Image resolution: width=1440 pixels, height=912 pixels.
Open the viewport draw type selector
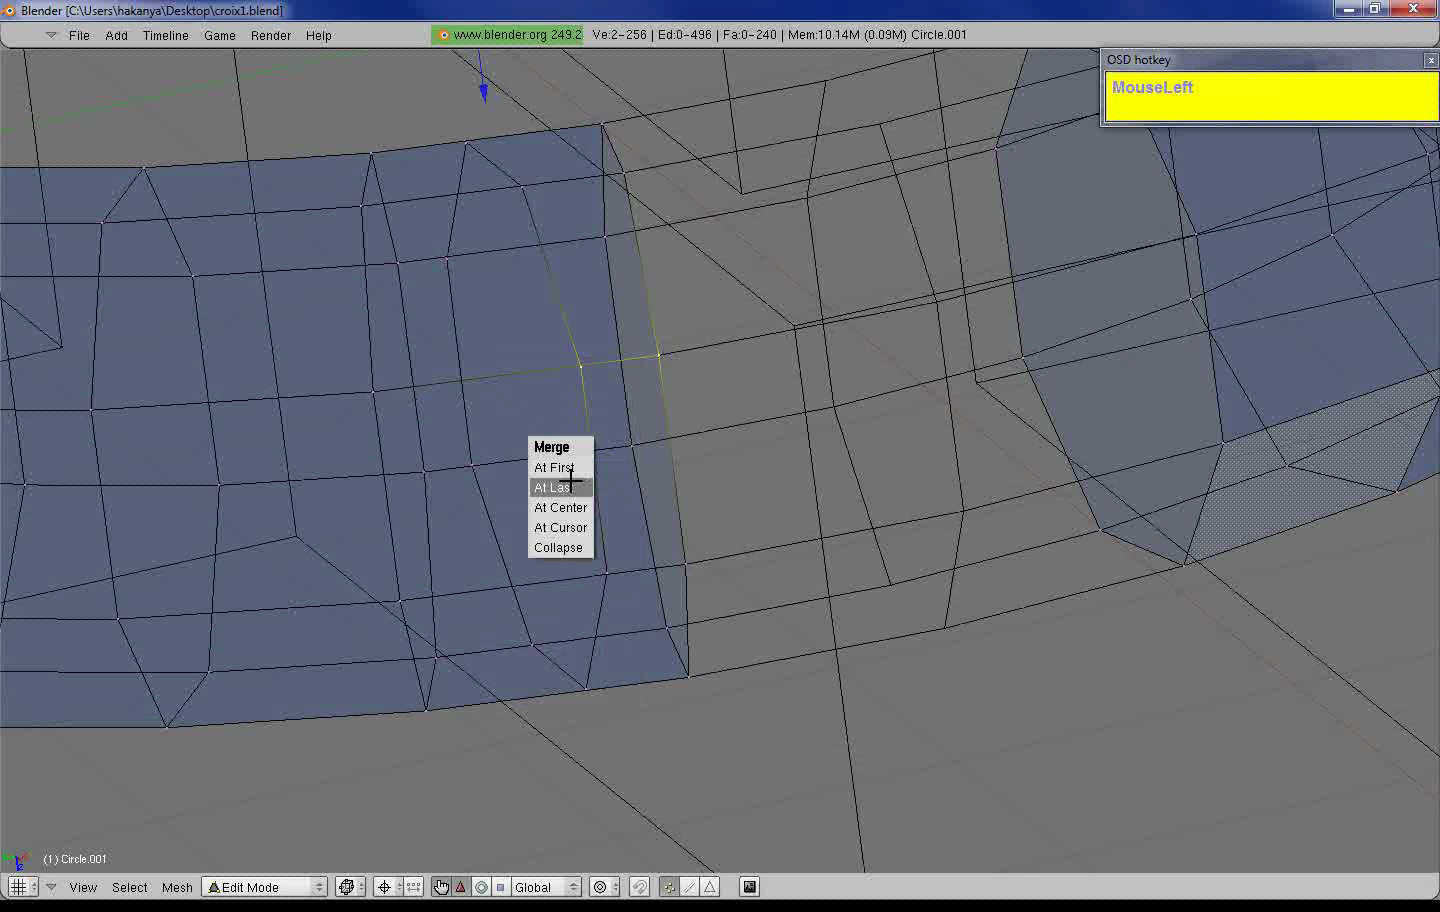pyautogui.click(x=350, y=887)
